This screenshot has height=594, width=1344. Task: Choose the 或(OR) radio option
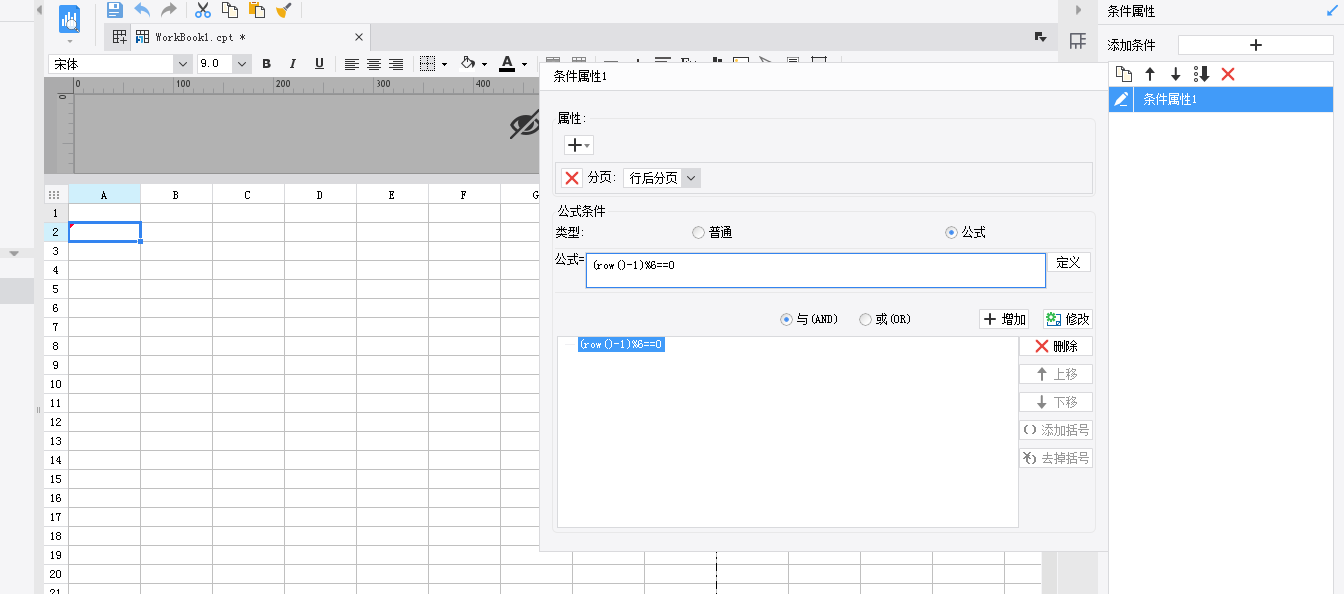point(865,319)
